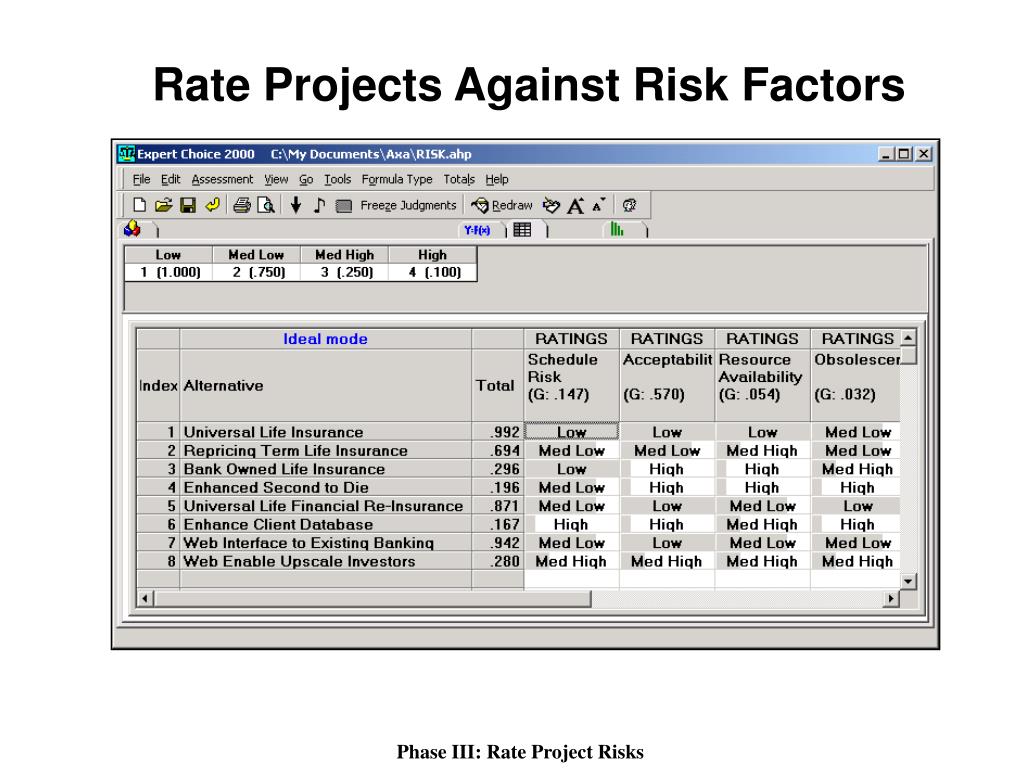
Task: Open the Assessment menu
Action: (x=222, y=179)
